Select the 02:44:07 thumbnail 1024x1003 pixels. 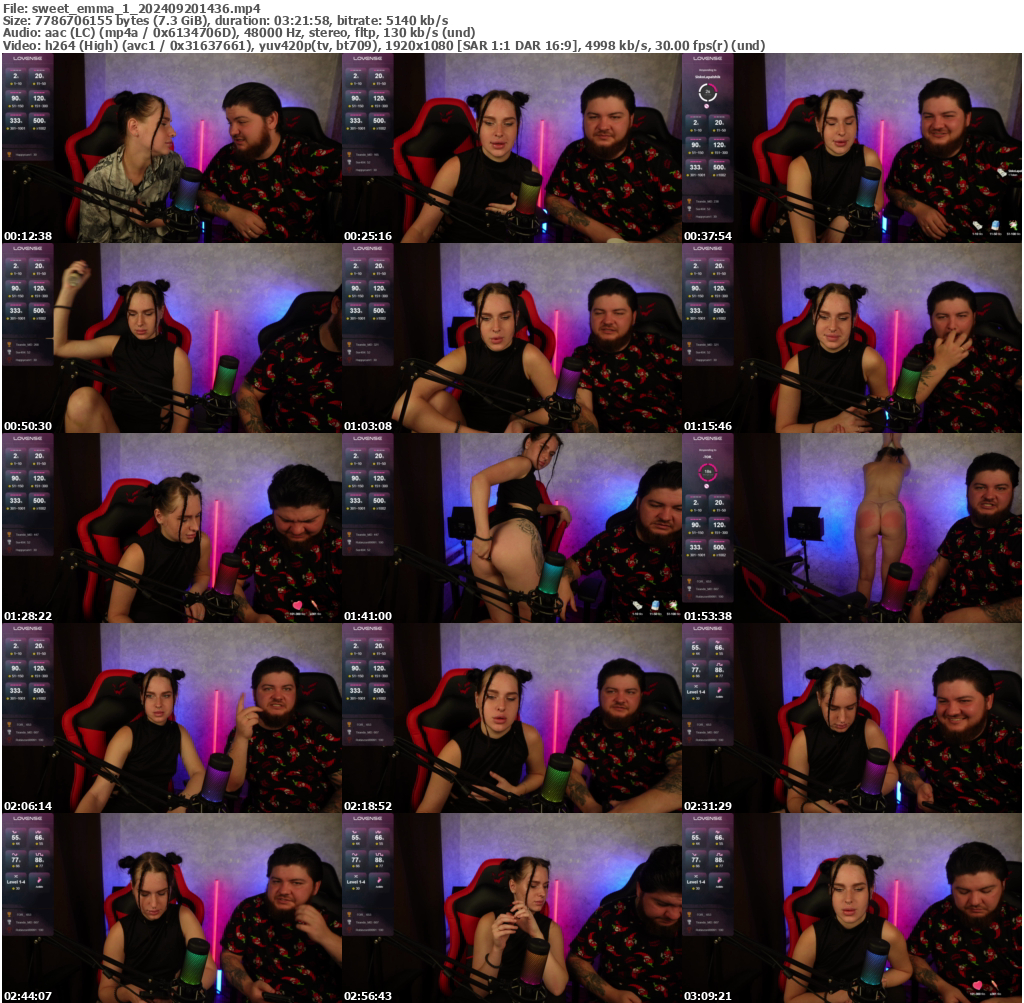[171, 907]
